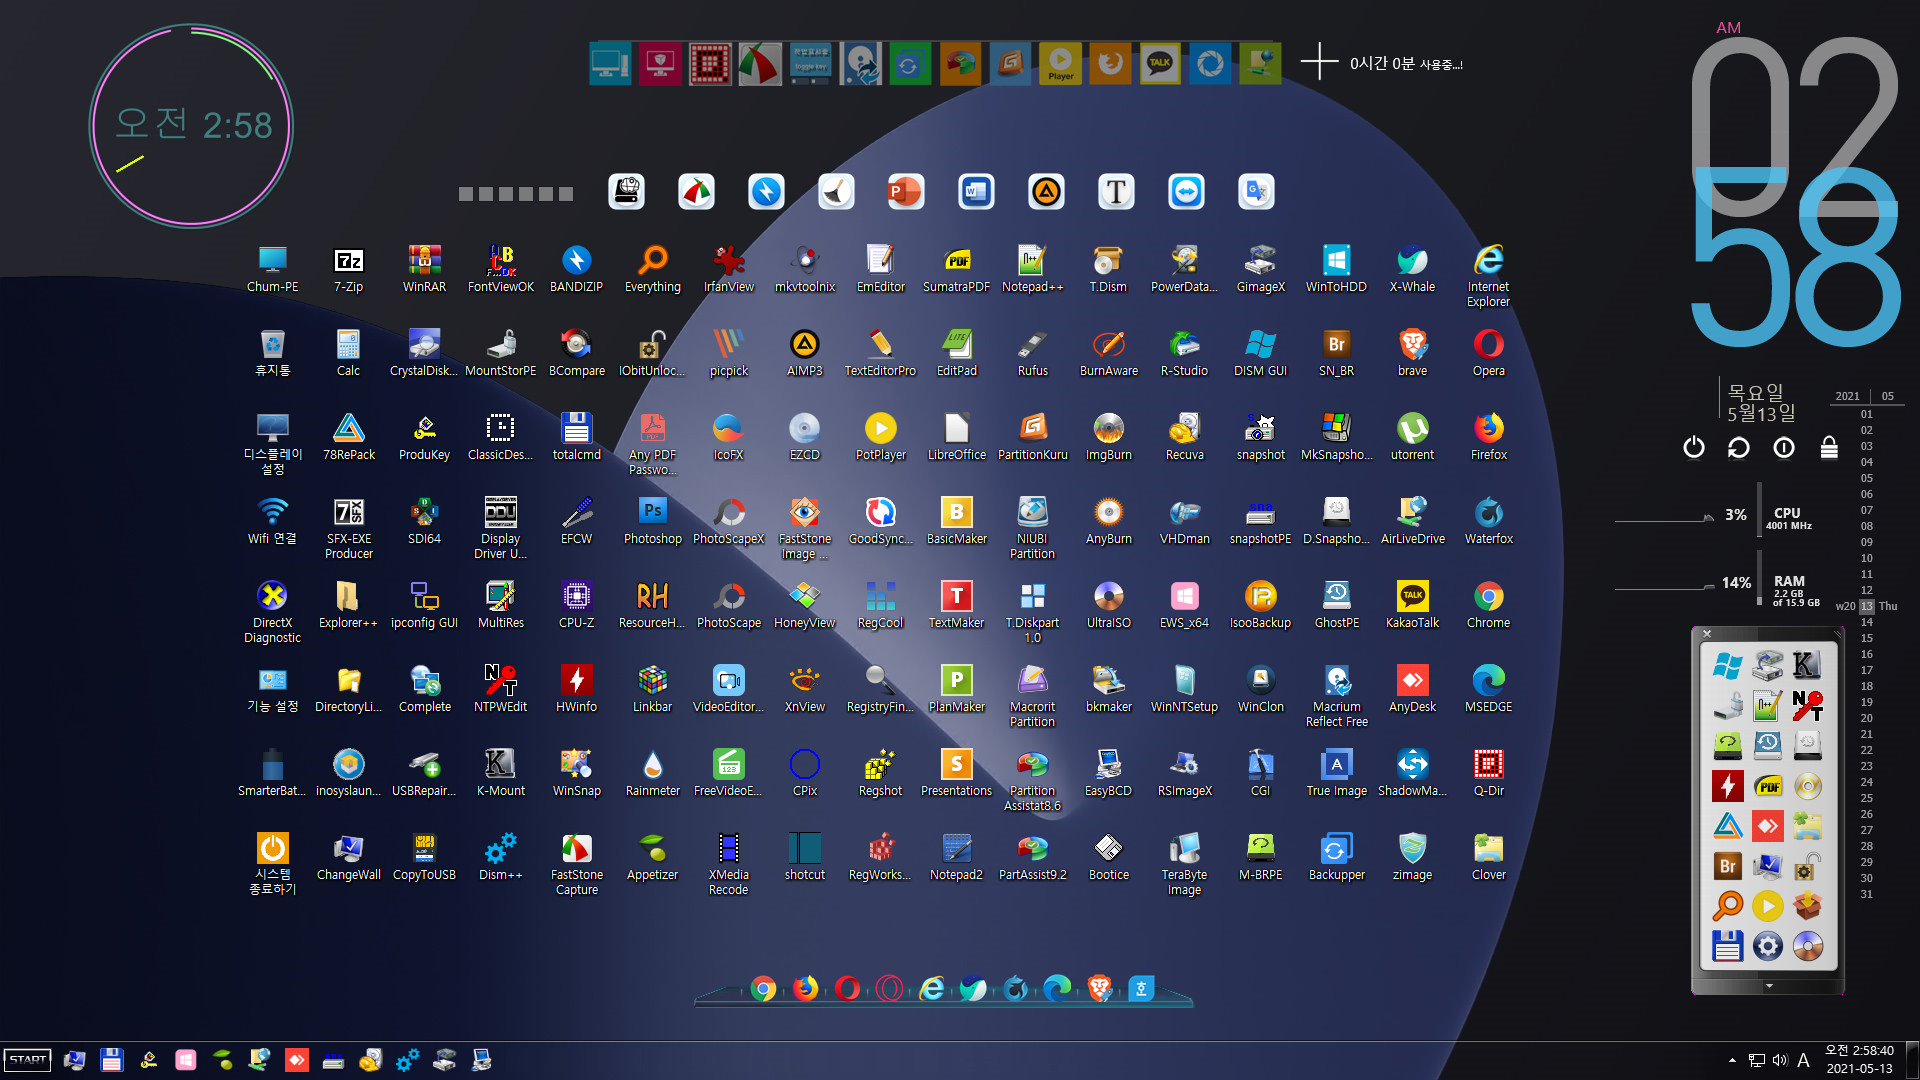
Task: Open Bootice icon
Action: pos(1108,856)
